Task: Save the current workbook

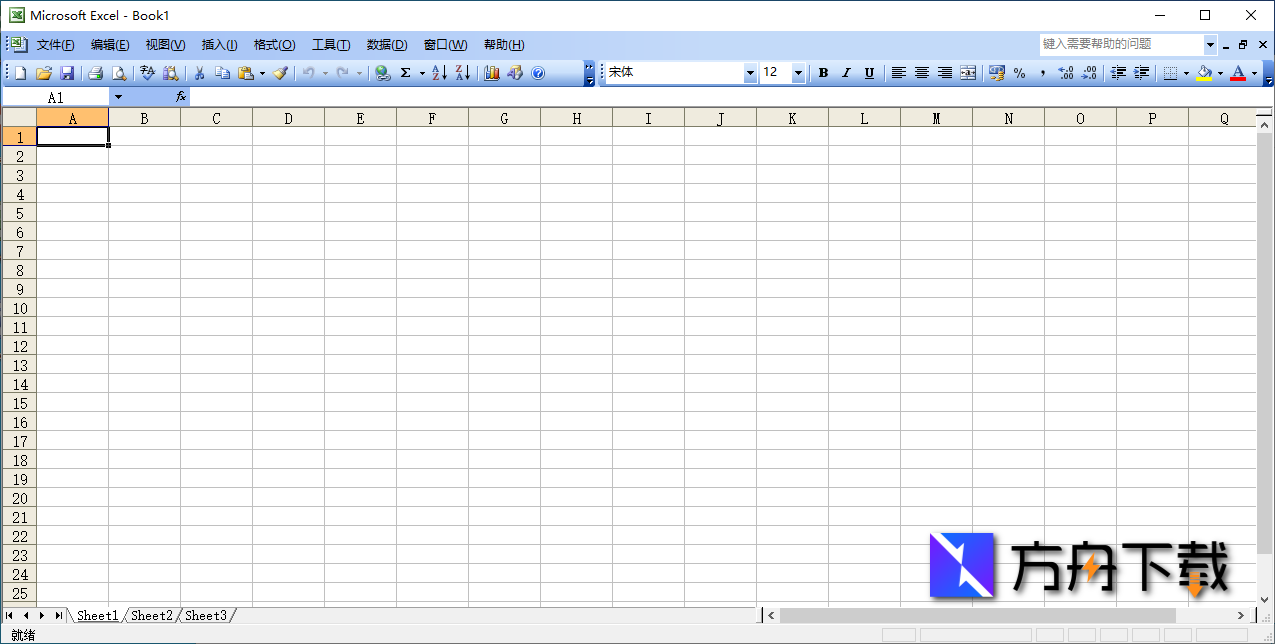Action: 68,72
